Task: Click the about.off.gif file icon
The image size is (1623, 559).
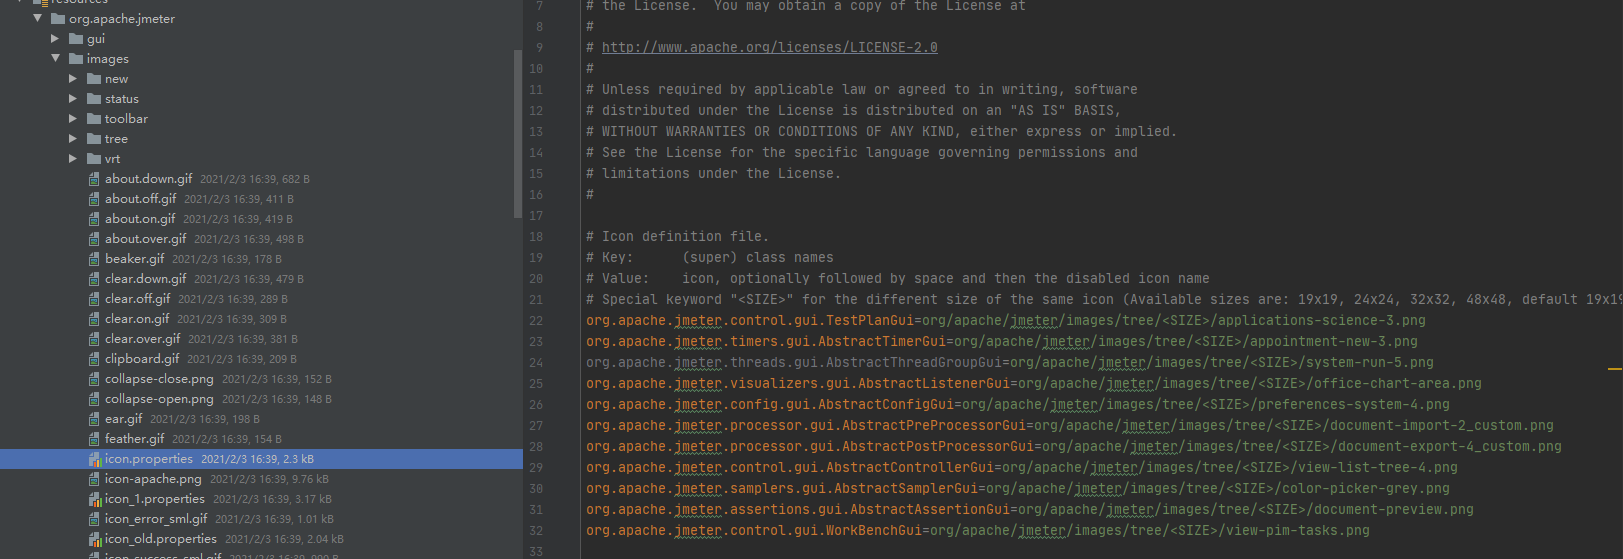Action: tap(94, 199)
